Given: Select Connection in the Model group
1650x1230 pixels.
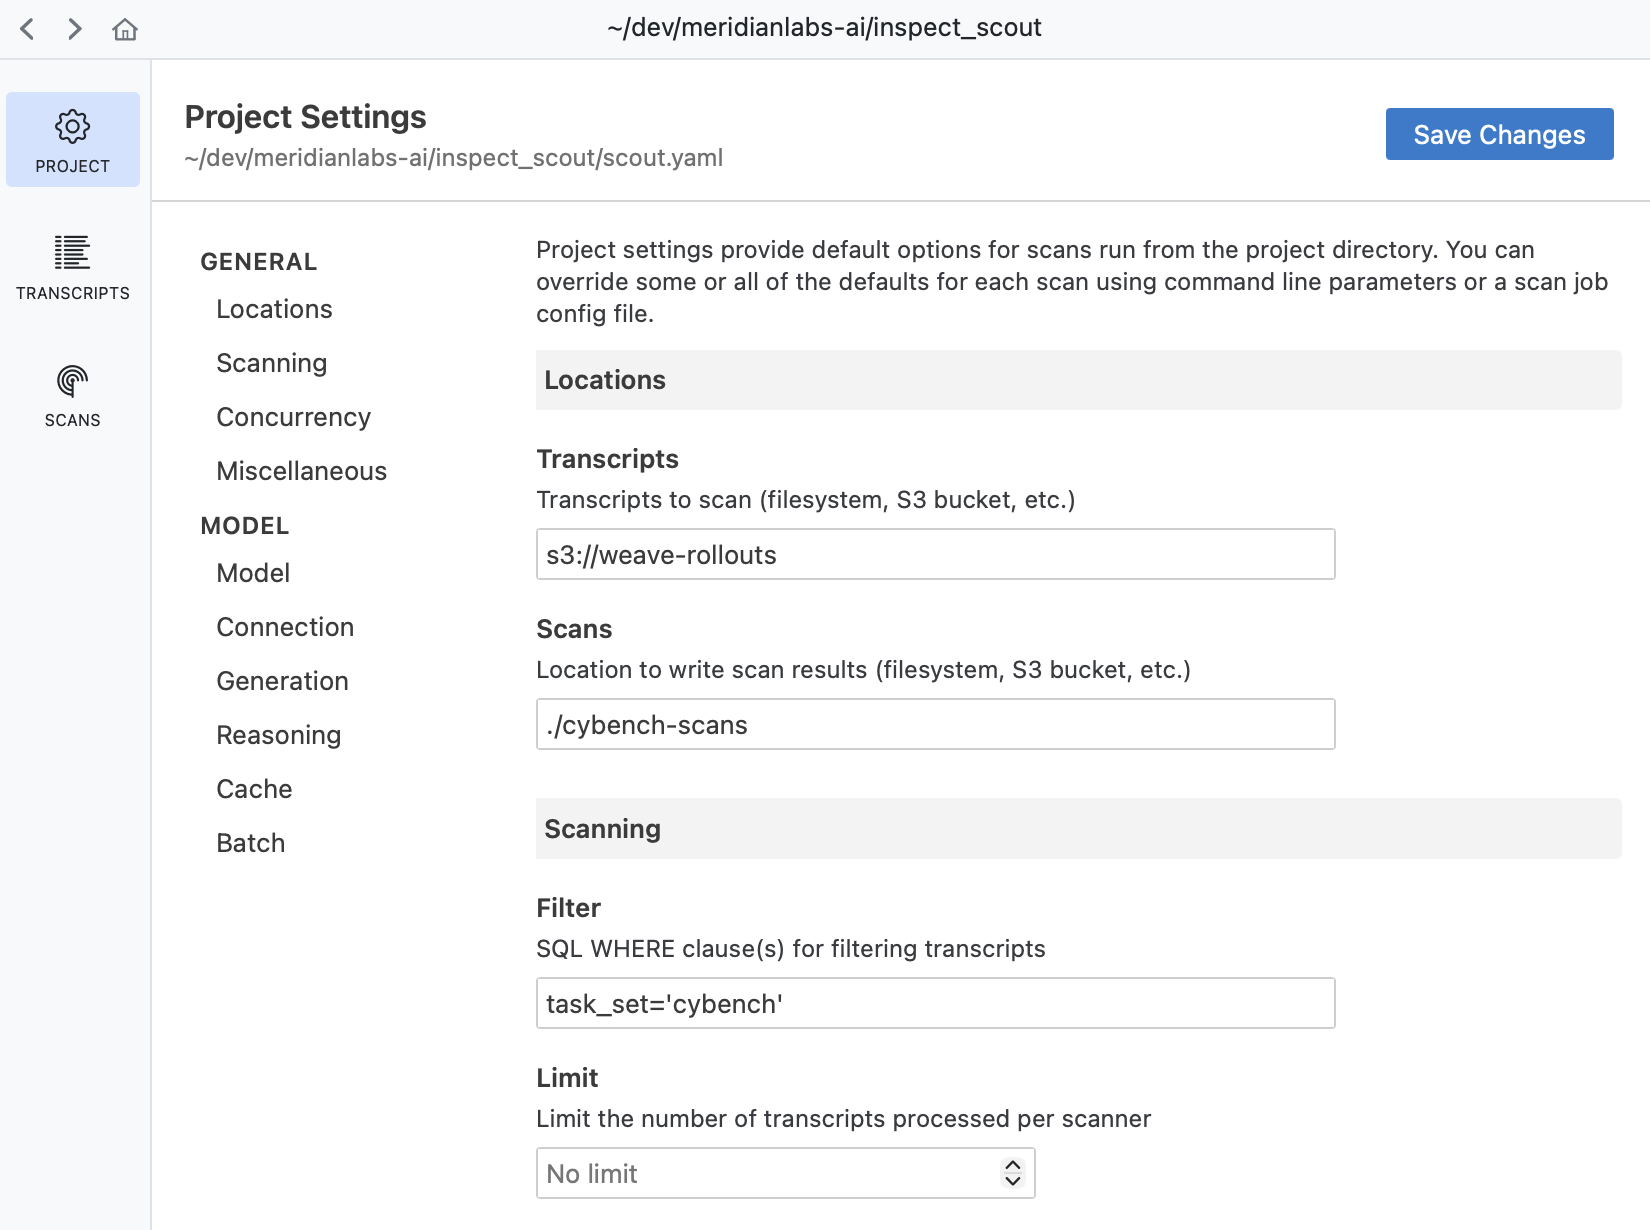Looking at the screenshot, I should 285,627.
